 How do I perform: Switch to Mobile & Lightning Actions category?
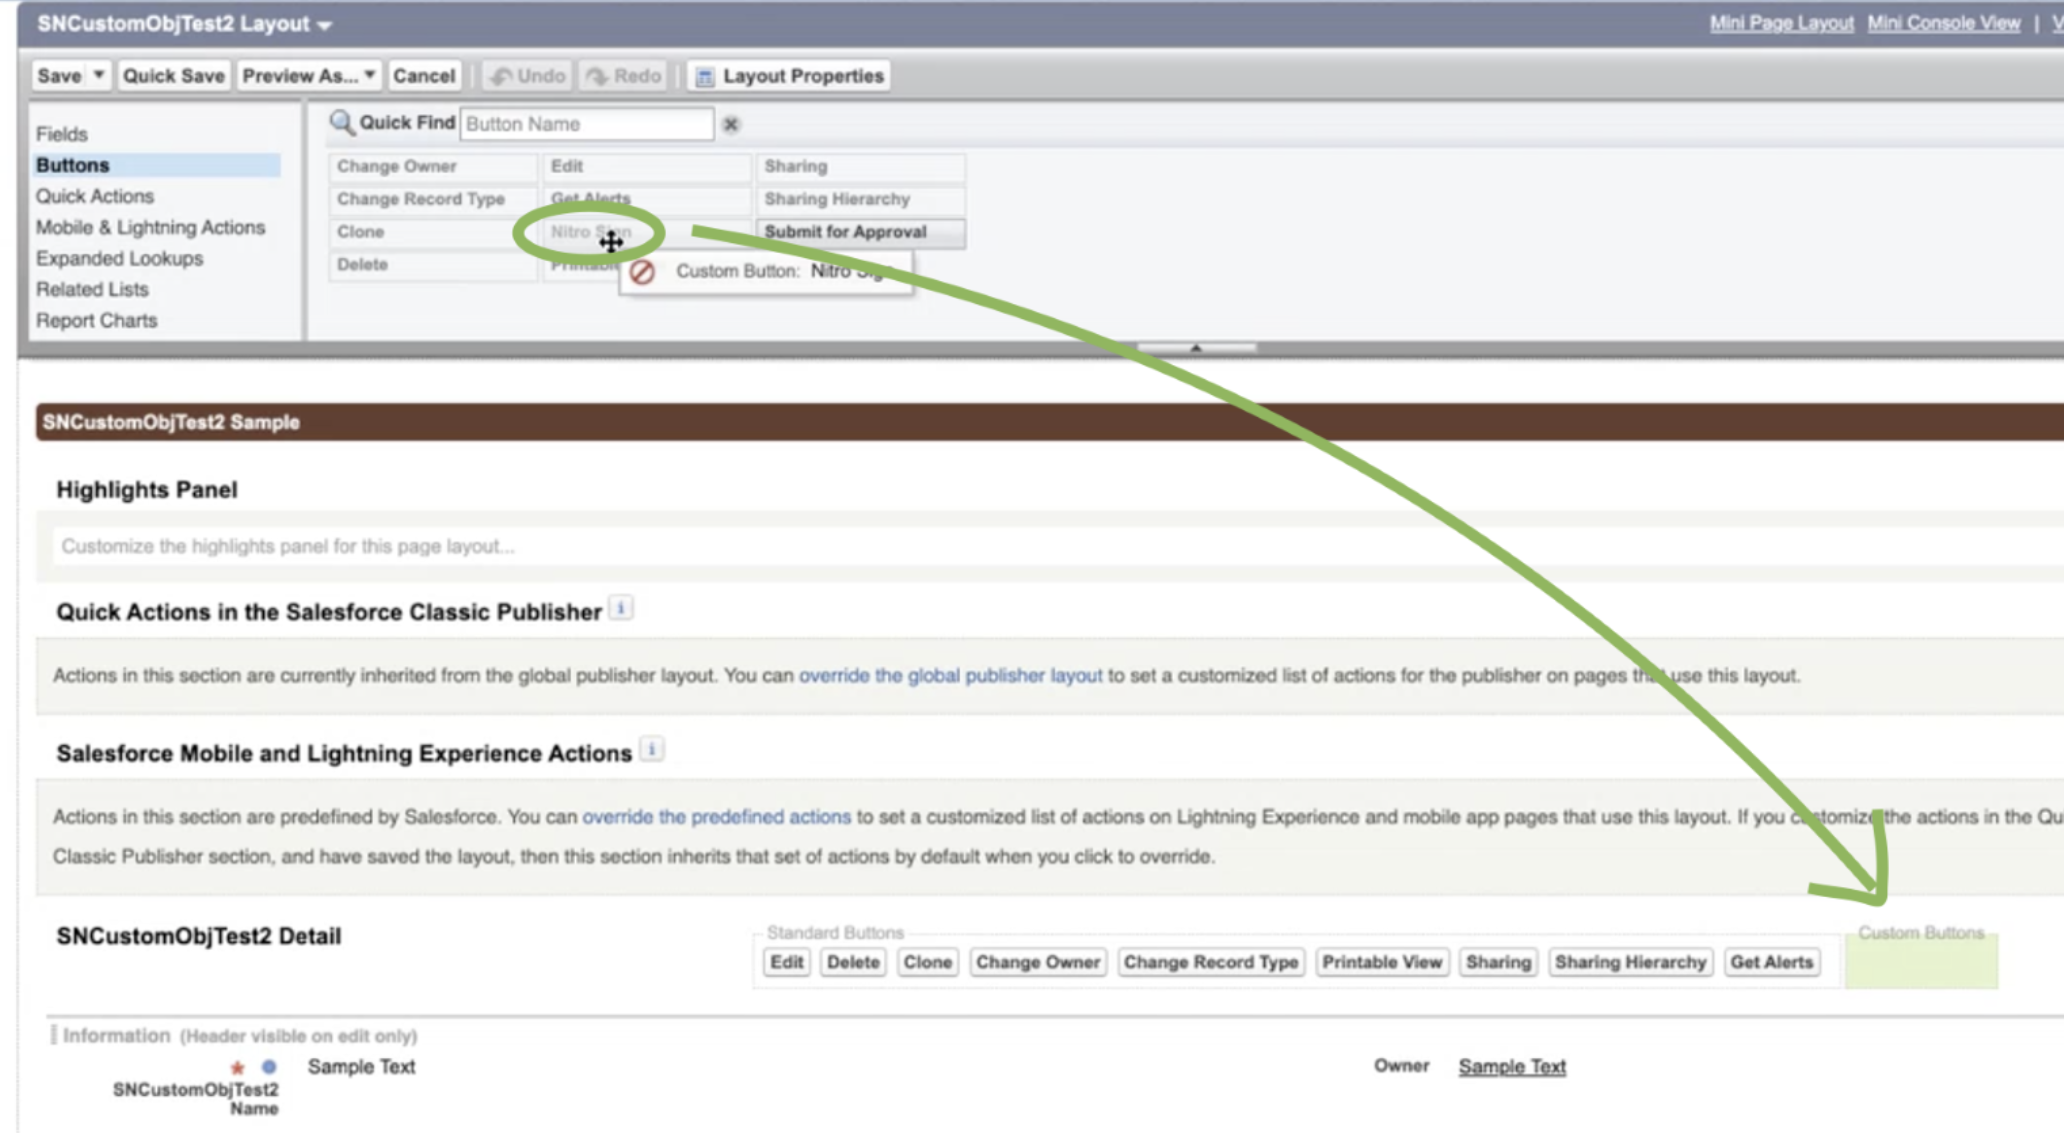pyautogui.click(x=150, y=227)
